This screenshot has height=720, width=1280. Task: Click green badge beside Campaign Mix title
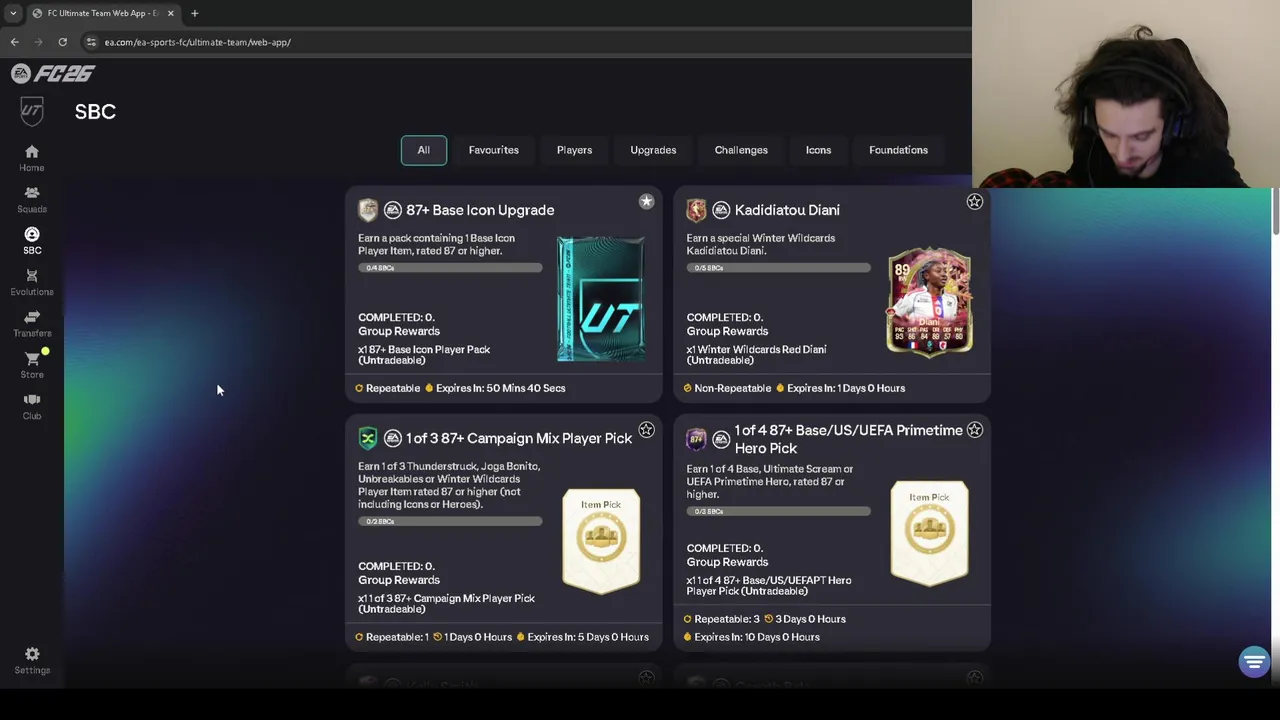pos(368,438)
